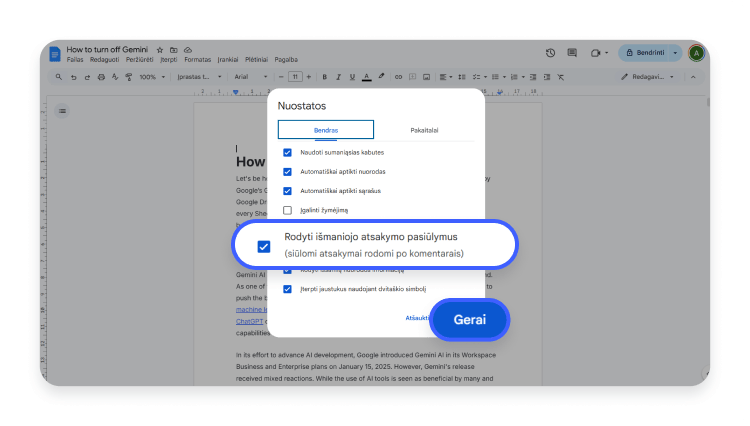Screen dimensions: 750x426
Task: Undo the last action
Action: coord(74,77)
